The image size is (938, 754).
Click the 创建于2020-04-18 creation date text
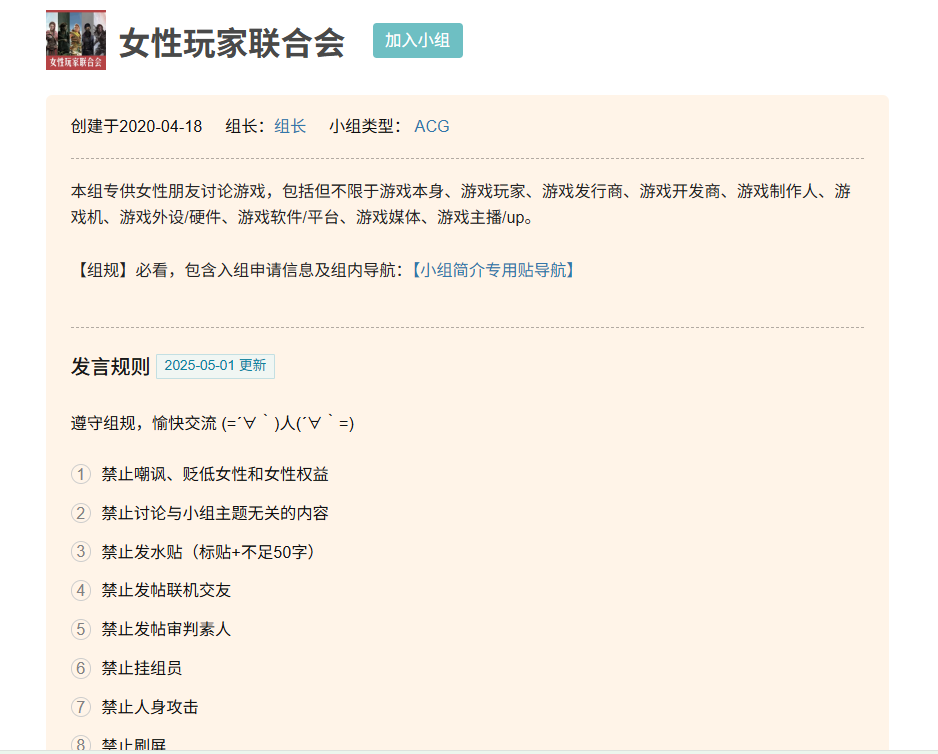tap(136, 126)
